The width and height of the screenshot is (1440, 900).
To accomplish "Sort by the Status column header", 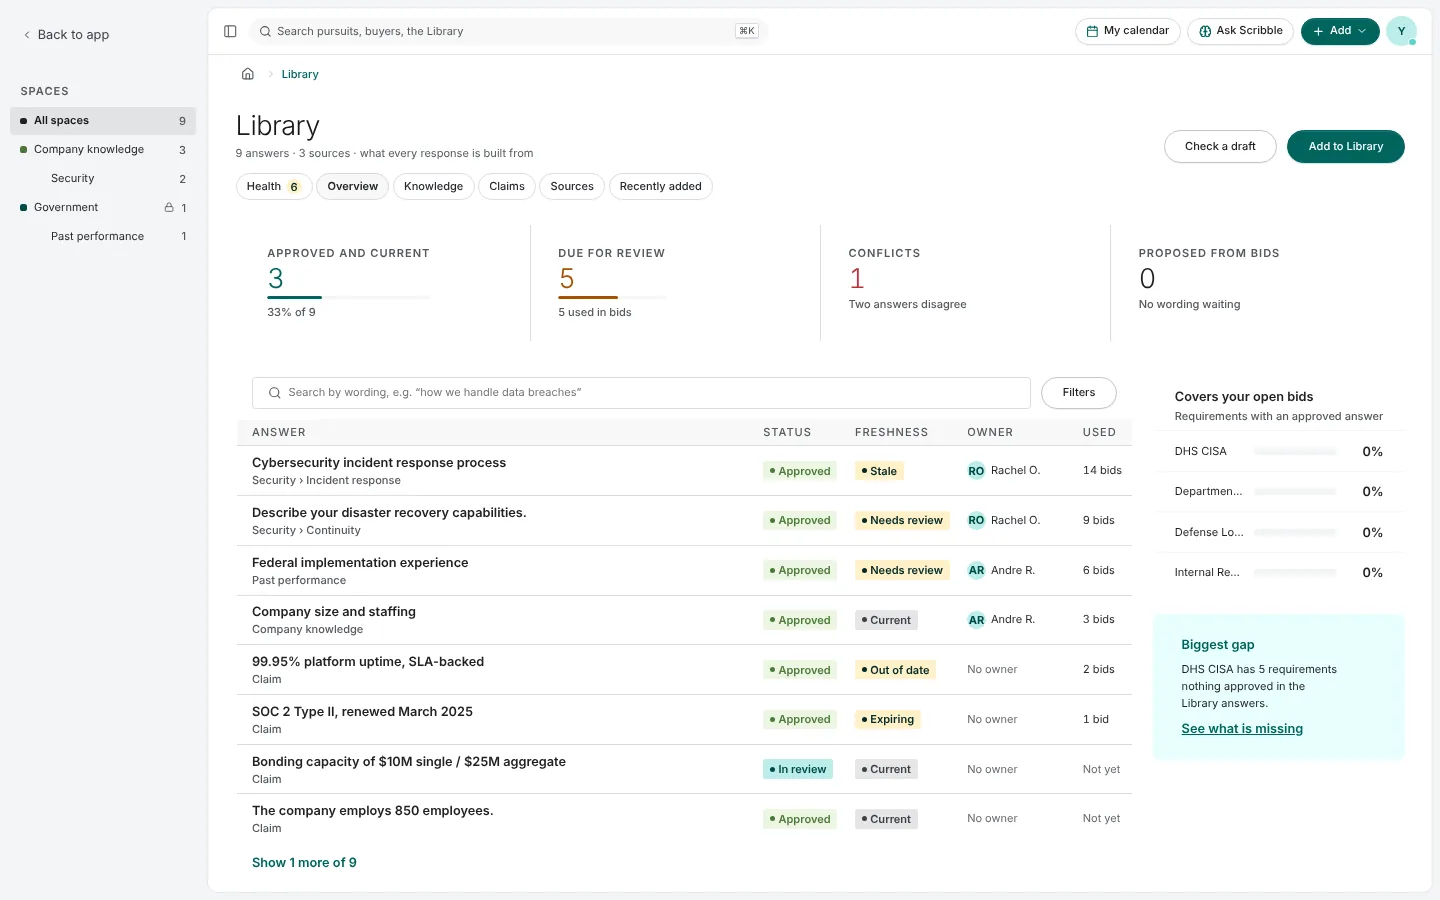I will (x=787, y=432).
